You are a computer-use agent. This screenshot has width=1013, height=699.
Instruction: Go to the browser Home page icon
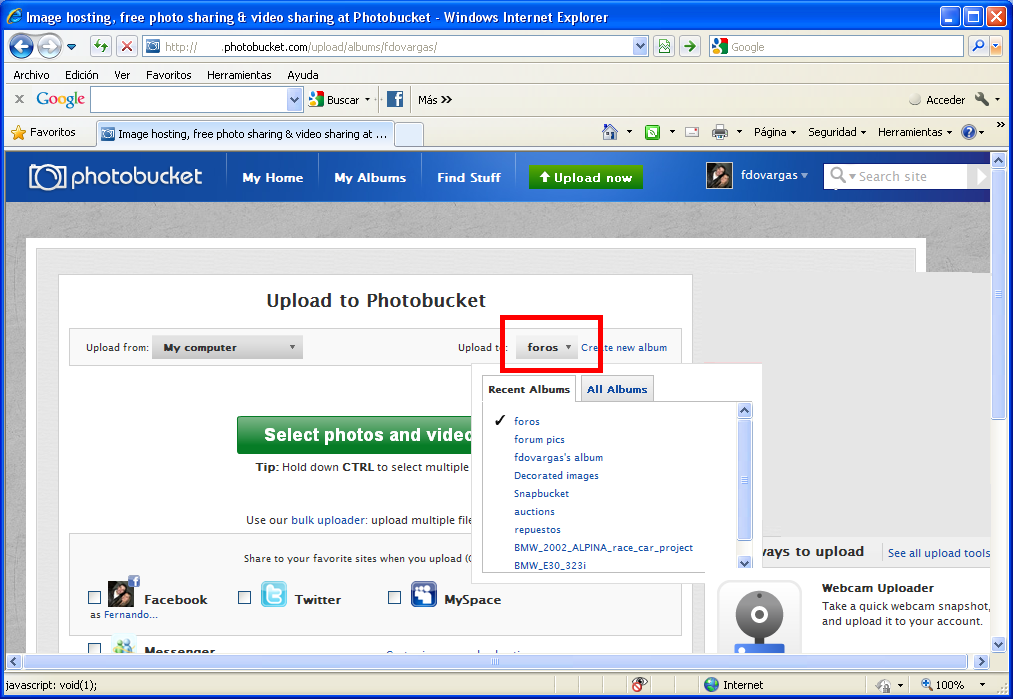pyautogui.click(x=609, y=132)
